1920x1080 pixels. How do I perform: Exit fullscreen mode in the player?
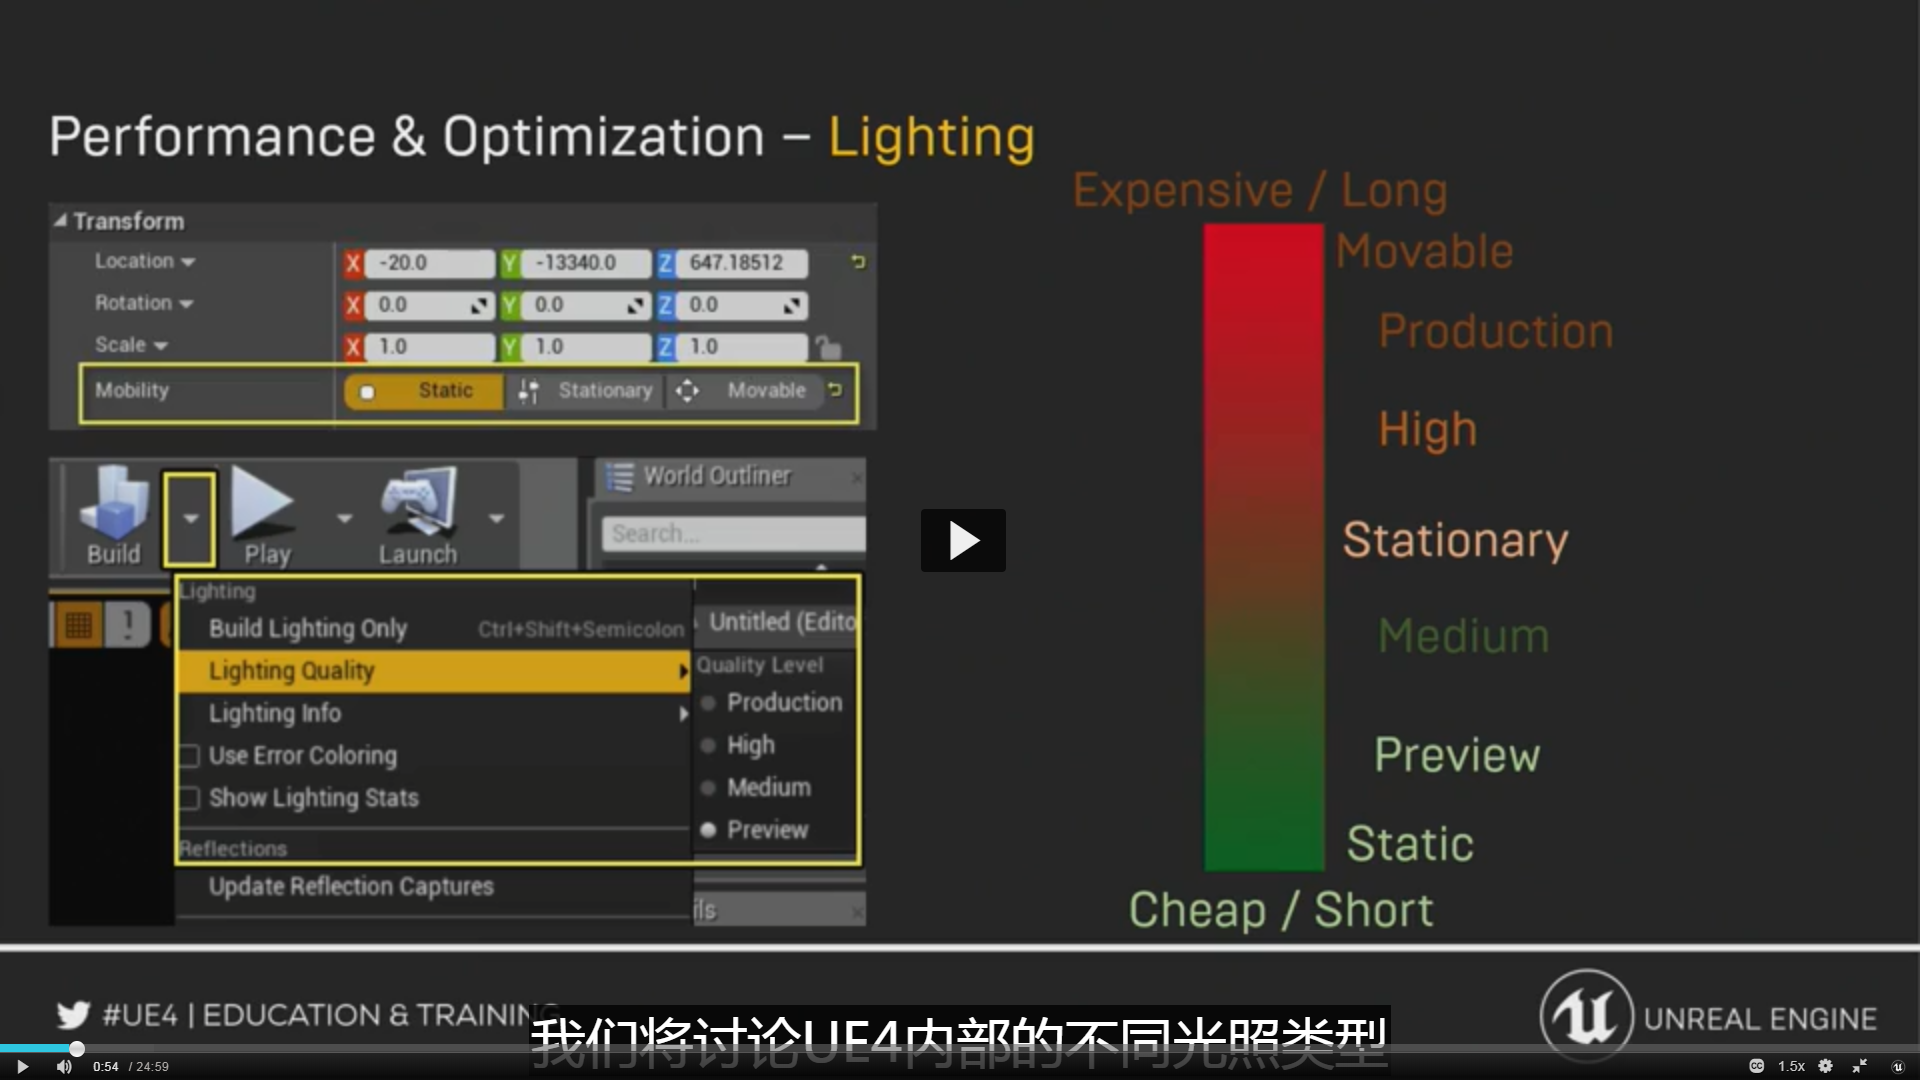pyautogui.click(x=1860, y=1066)
